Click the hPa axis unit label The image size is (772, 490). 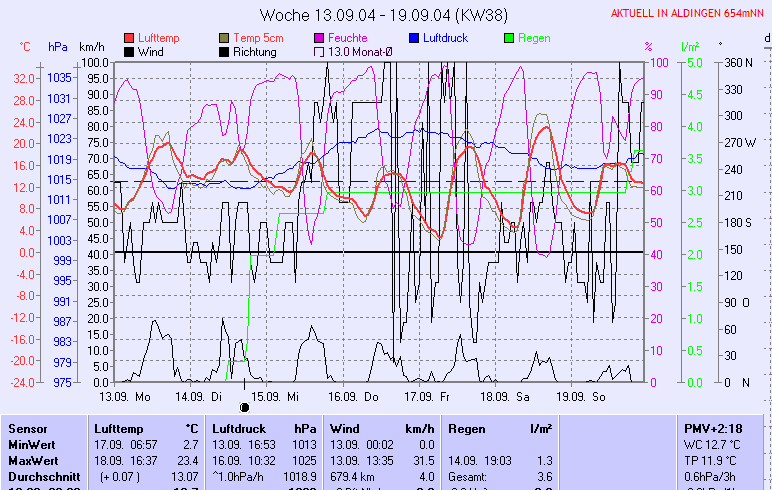click(58, 47)
